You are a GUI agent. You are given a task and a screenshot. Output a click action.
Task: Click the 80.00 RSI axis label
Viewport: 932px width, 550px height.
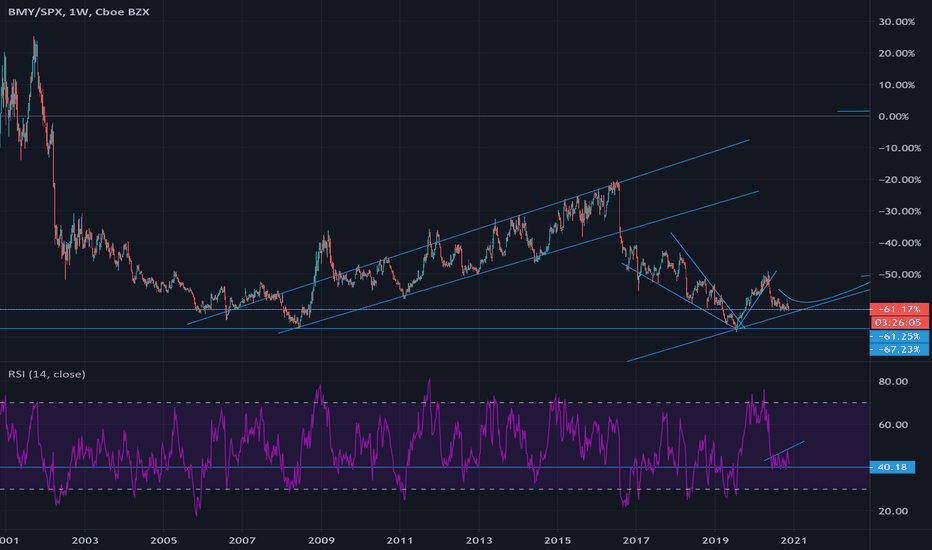[893, 381]
